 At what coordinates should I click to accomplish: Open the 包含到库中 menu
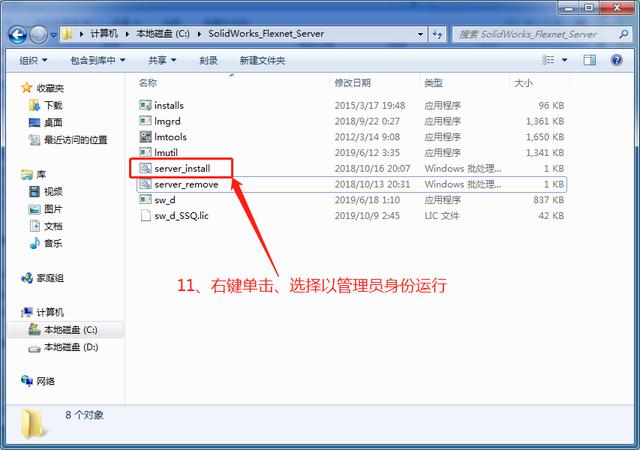click(98, 60)
